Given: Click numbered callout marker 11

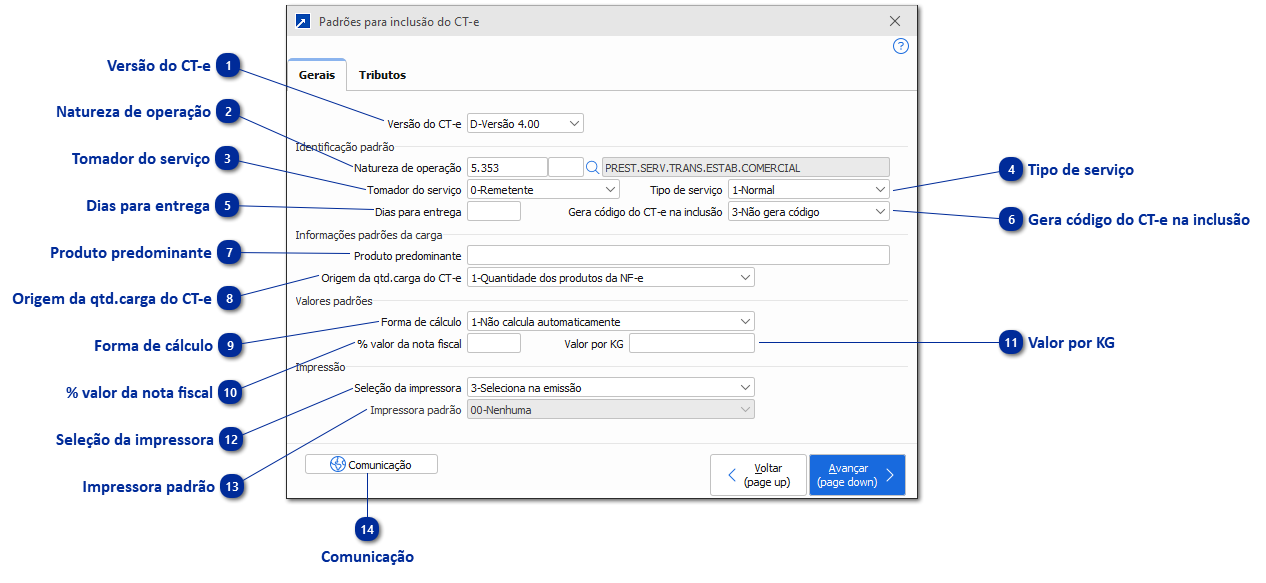Looking at the screenshot, I should pyautogui.click(x=1011, y=343).
